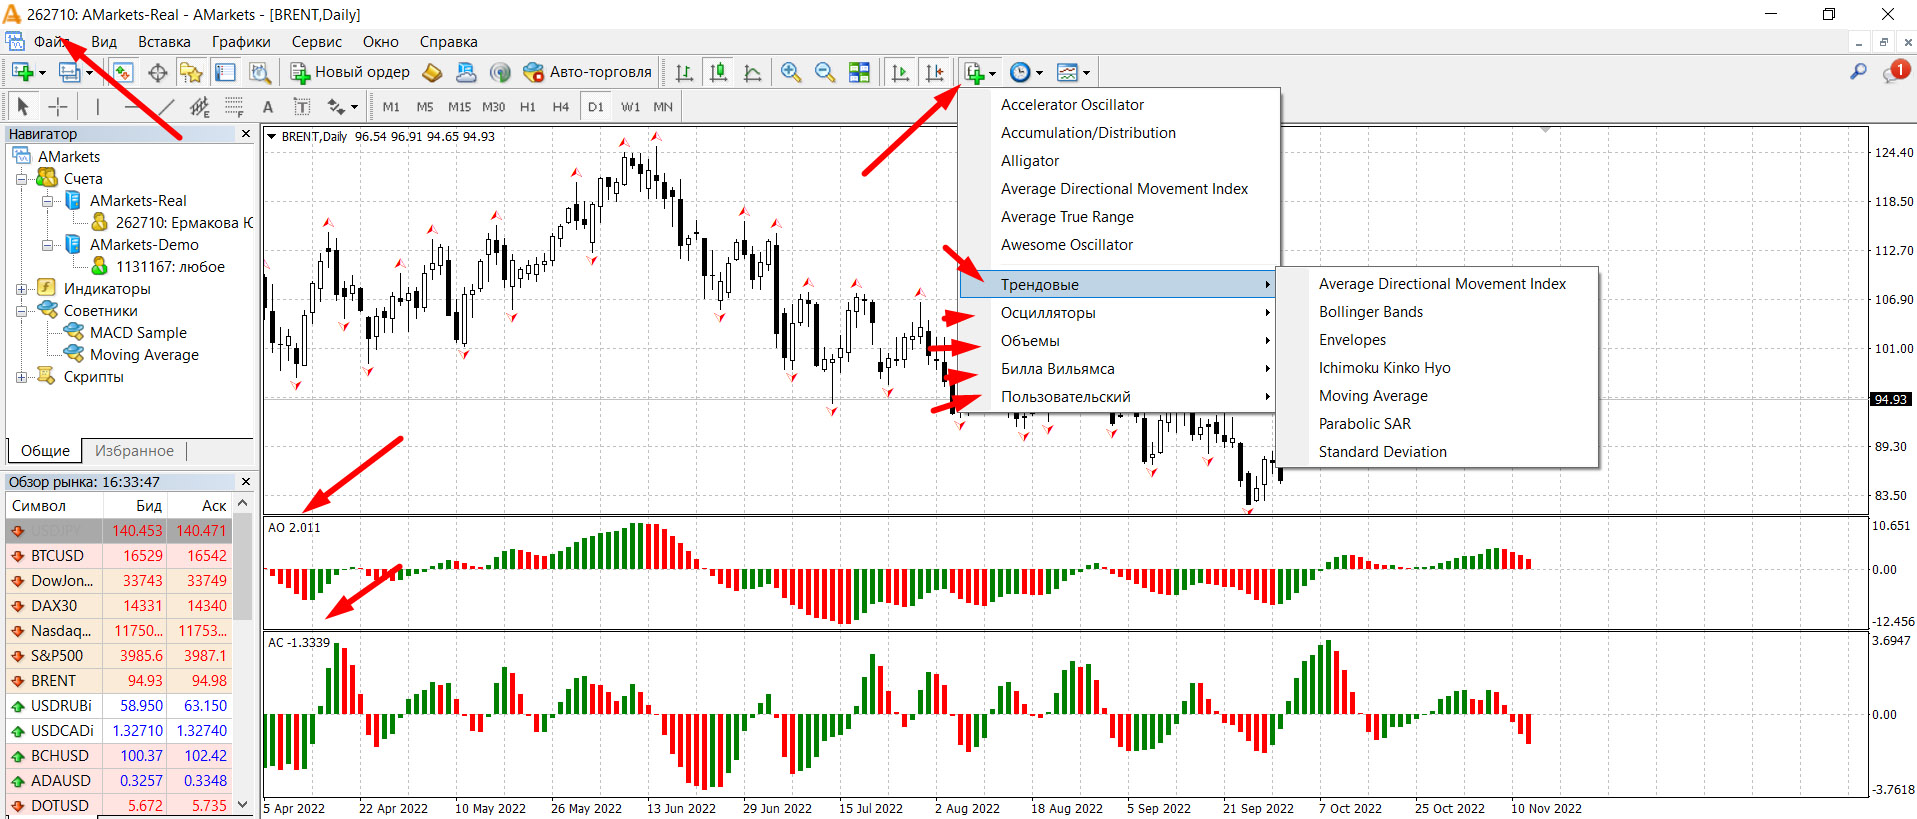Toggle the Navigator panel star-folder icon
Viewport: 1917px width, 819px height.
point(191,72)
